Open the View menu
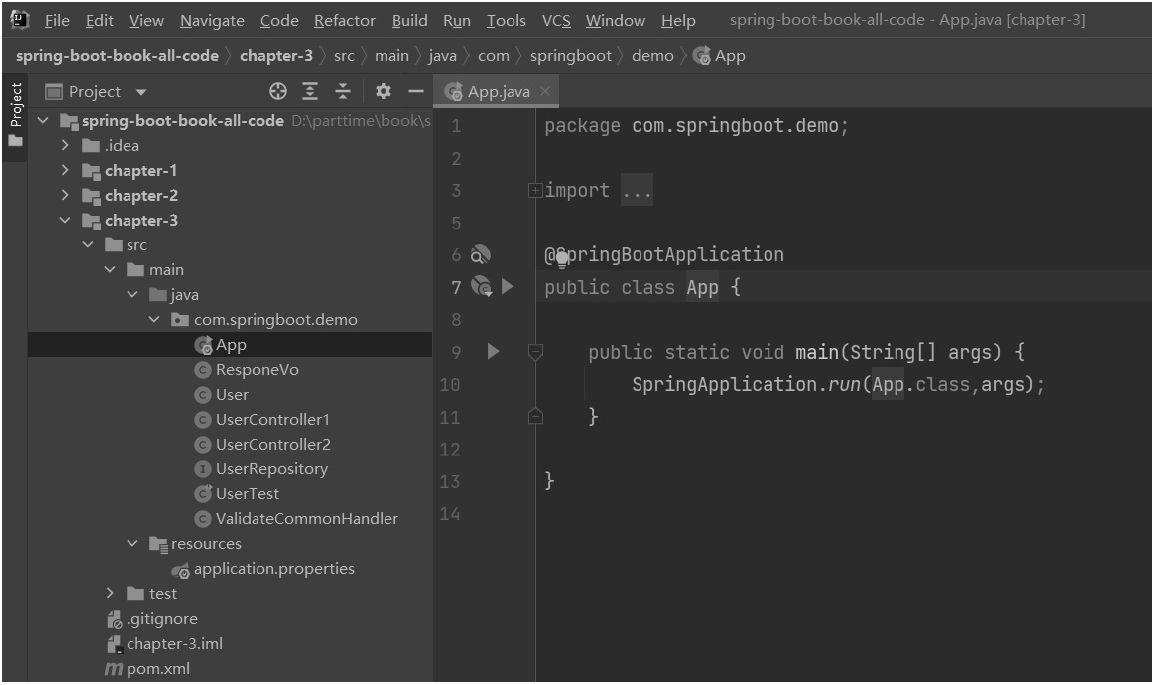The height and width of the screenshot is (685, 1156). pyautogui.click(x=147, y=21)
